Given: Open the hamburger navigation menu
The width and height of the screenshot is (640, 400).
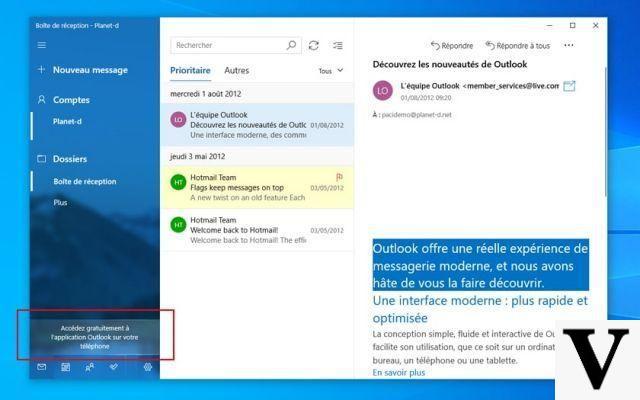Looking at the screenshot, I should (42, 45).
